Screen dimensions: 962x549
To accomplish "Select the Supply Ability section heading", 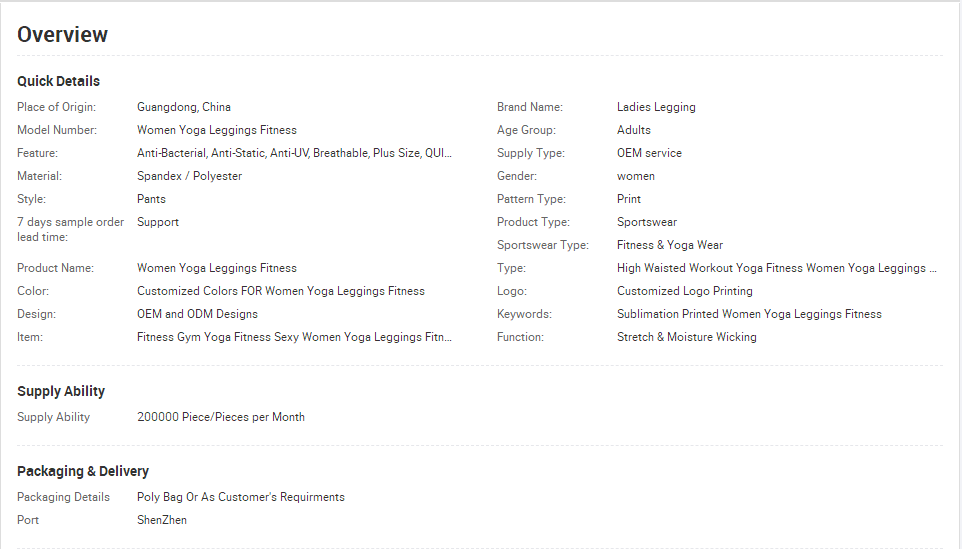I will click(61, 391).
